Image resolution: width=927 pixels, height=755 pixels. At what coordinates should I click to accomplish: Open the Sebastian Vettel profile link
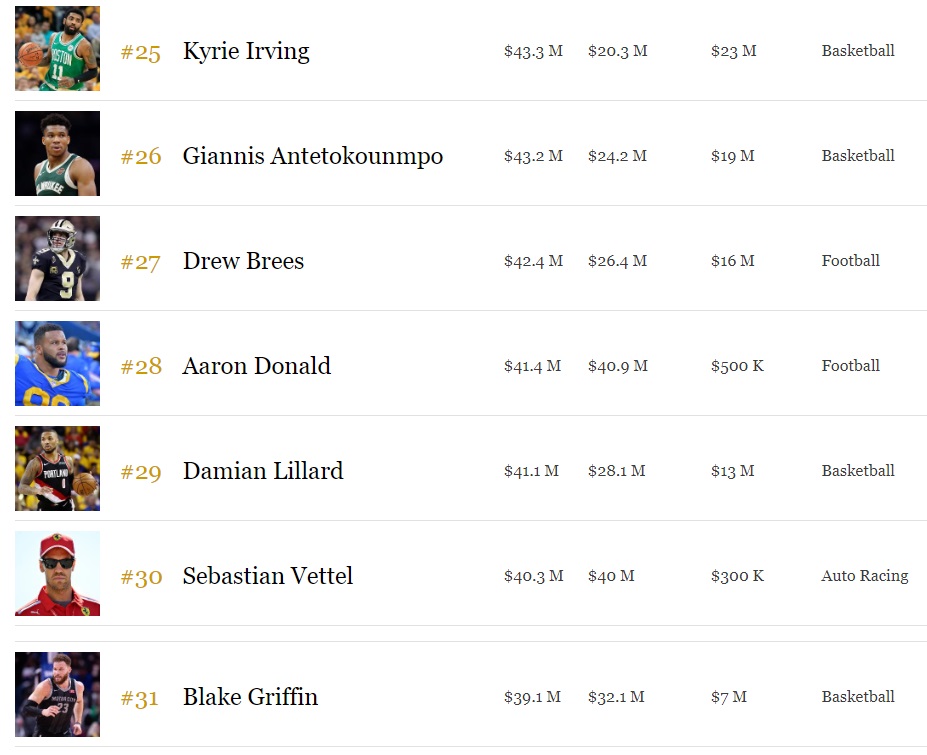tap(267, 576)
